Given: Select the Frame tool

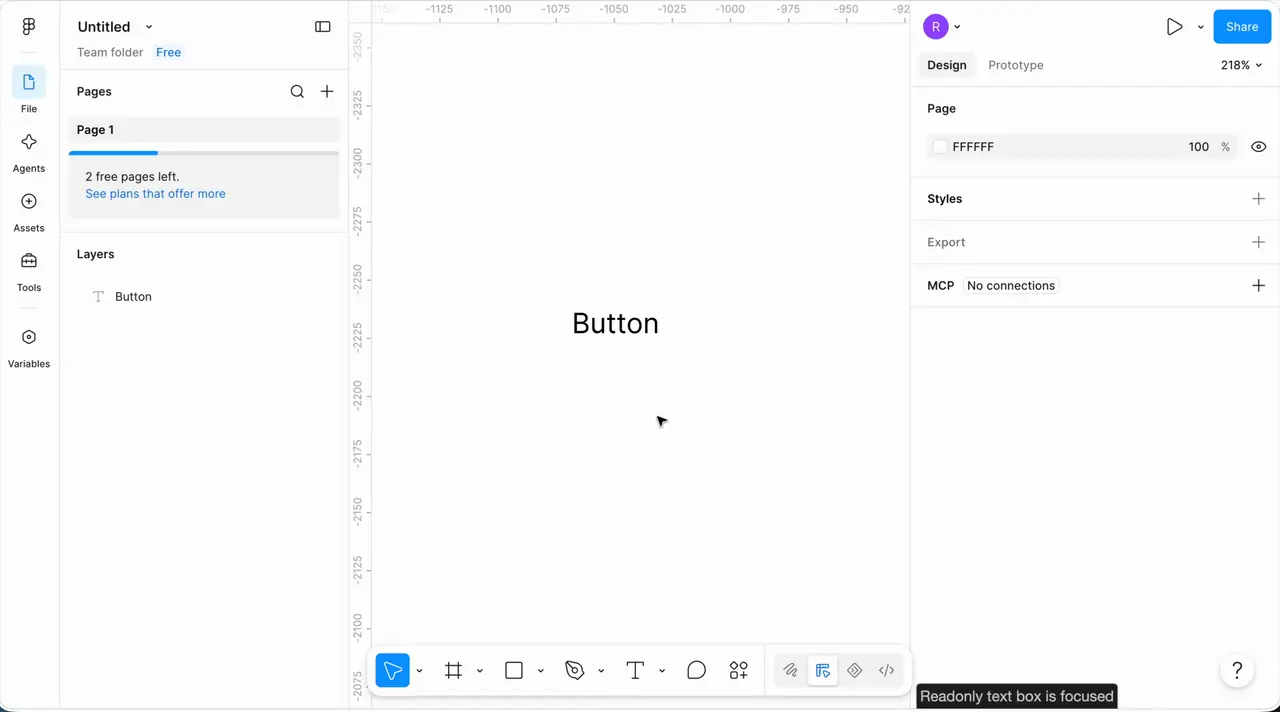Looking at the screenshot, I should tap(453, 670).
